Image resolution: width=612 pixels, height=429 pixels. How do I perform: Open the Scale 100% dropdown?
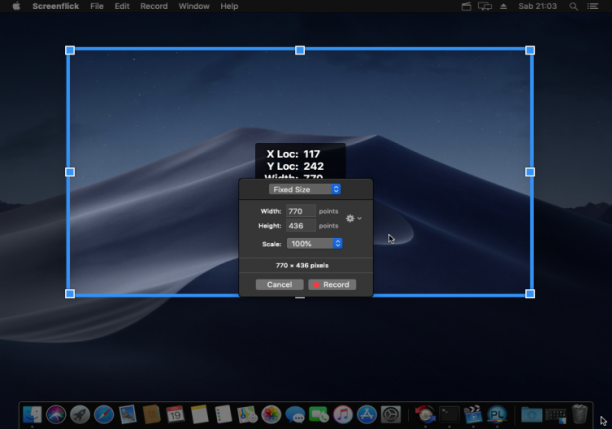coord(315,244)
